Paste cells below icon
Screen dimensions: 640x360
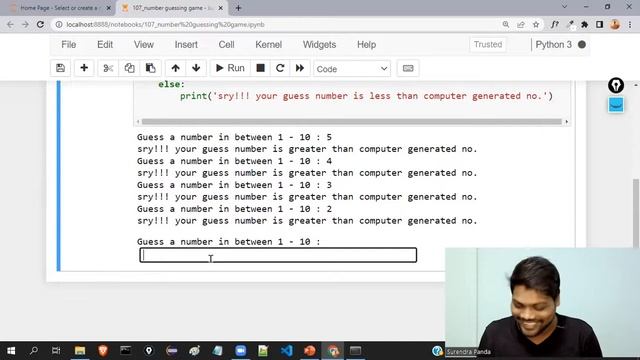151,68
